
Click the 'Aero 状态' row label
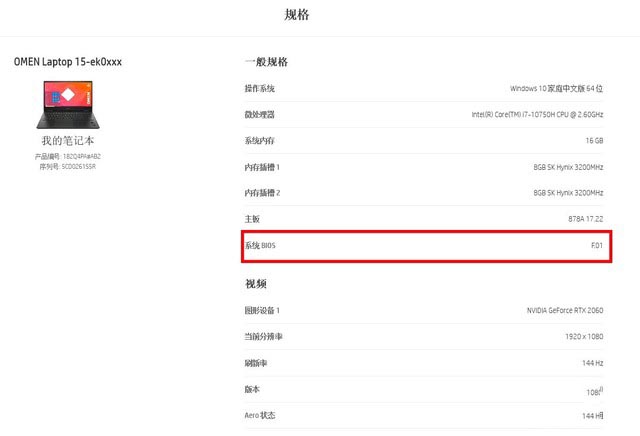260,415
